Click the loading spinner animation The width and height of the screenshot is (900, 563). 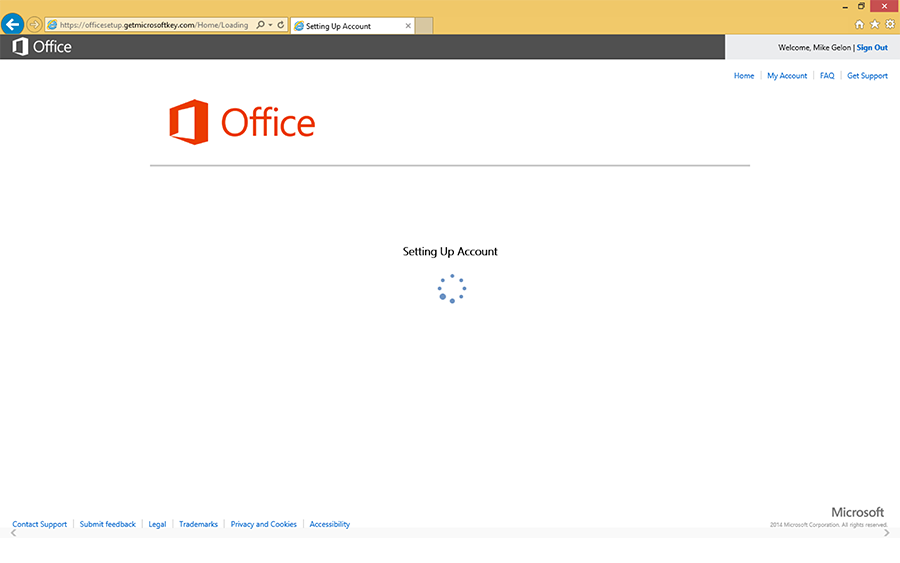pyautogui.click(x=452, y=289)
